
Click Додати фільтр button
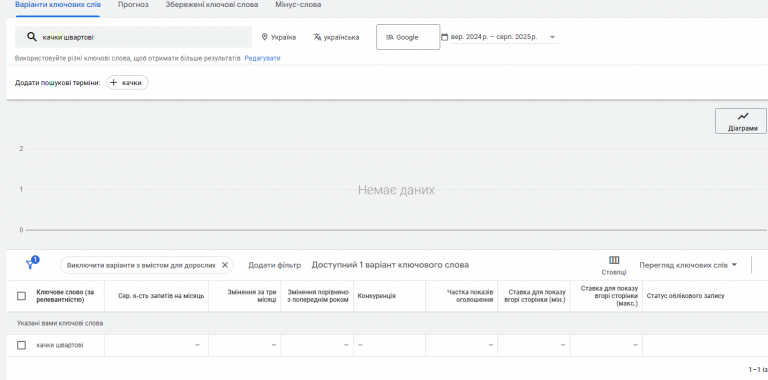click(274, 265)
